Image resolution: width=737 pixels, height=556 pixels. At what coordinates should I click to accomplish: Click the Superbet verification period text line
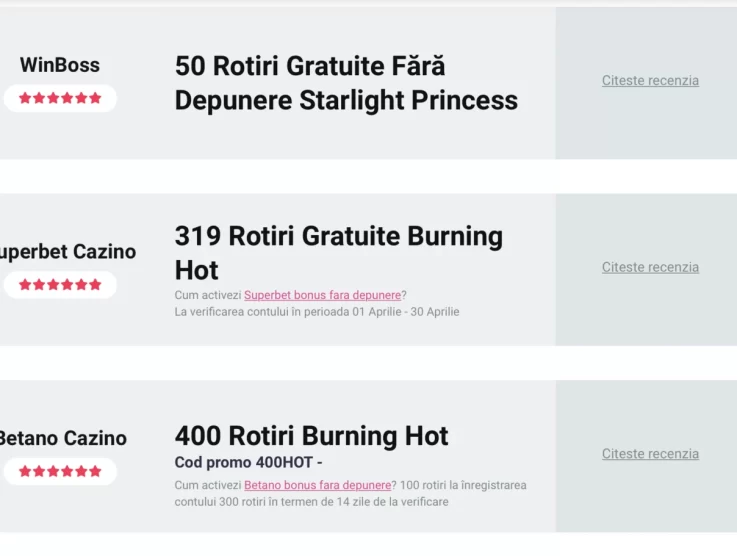click(x=317, y=312)
